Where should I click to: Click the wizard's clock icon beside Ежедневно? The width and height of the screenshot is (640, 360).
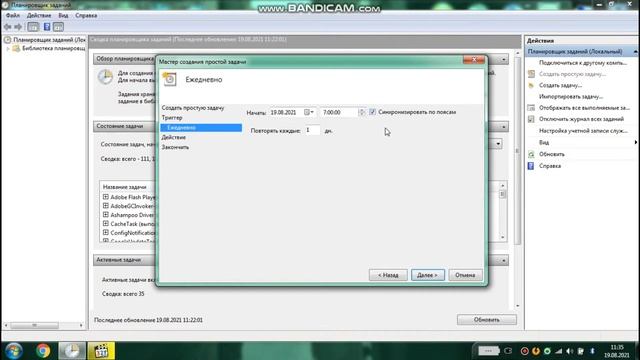169,79
